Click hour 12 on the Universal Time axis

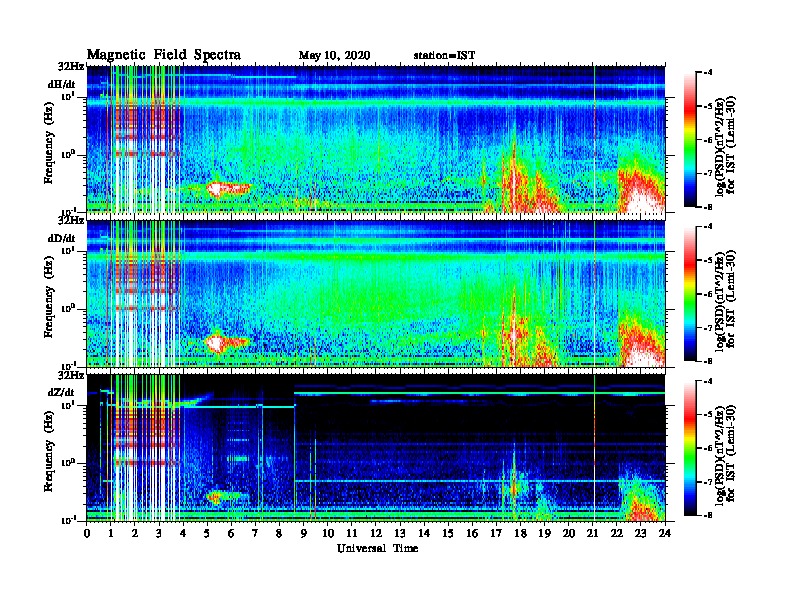pyautogui.click(x=376, y=534)
